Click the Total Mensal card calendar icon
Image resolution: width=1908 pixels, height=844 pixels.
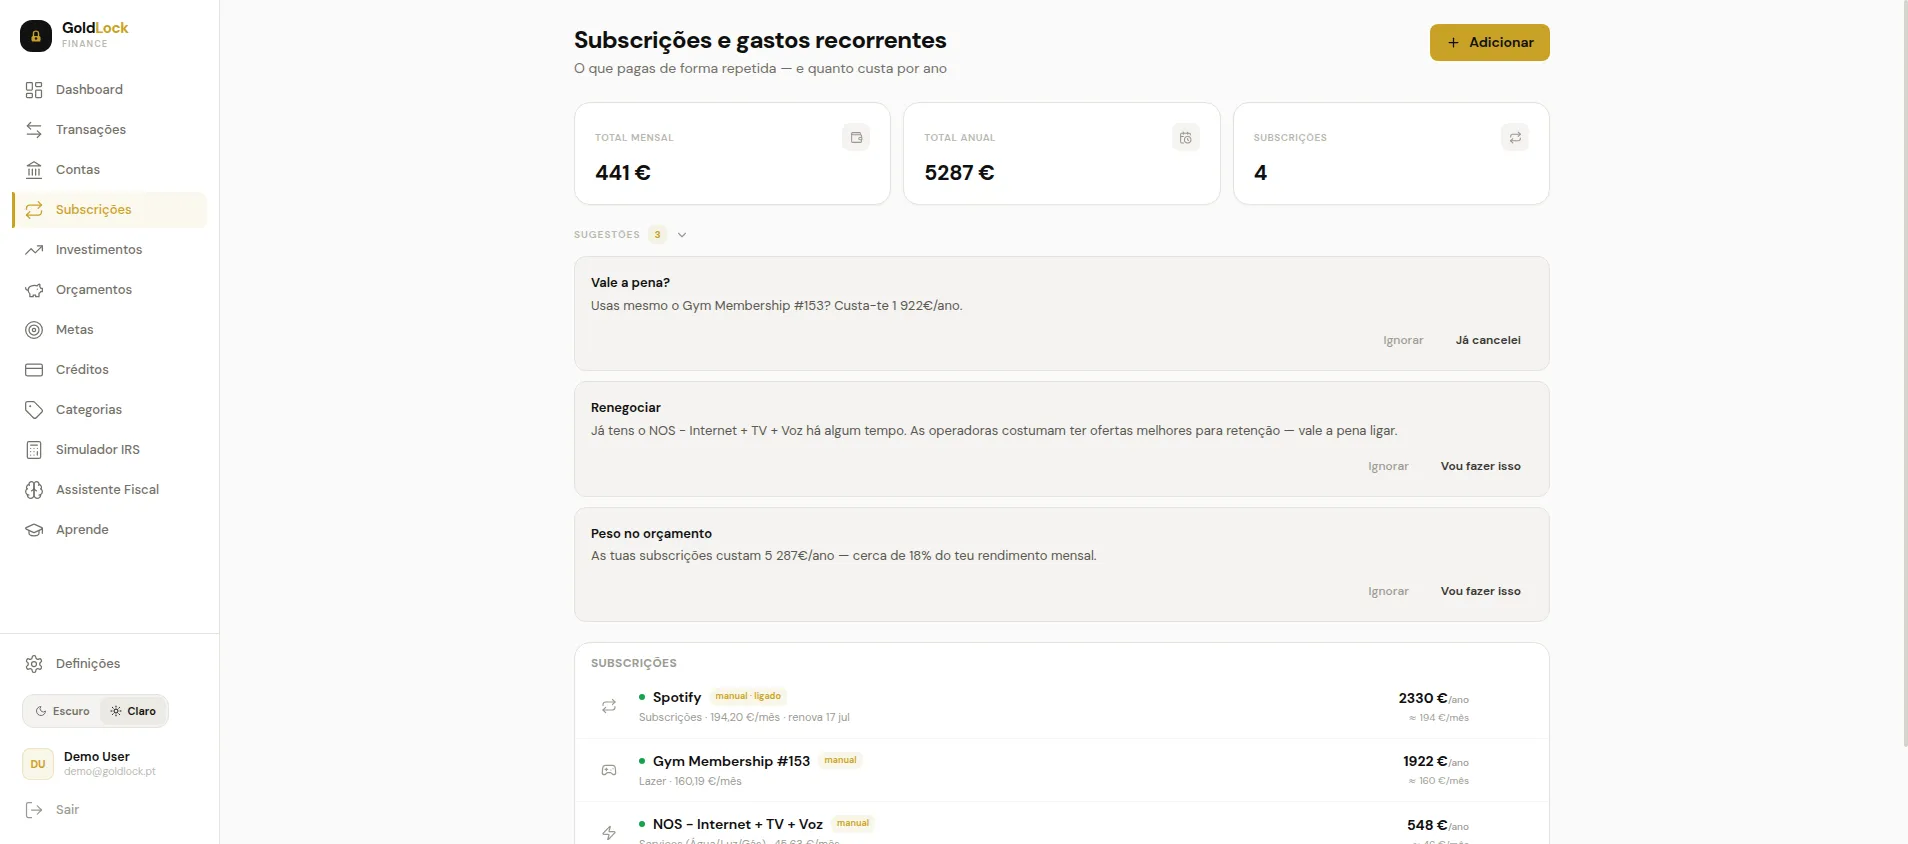point(856,138)
